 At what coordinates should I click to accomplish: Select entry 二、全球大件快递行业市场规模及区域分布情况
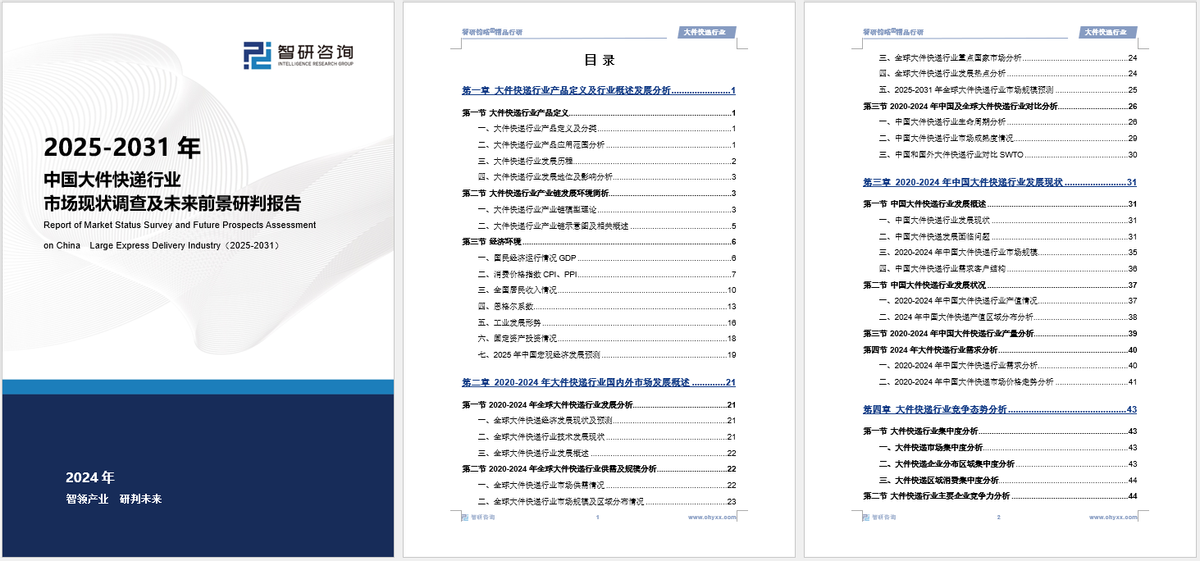[x=606, y=501]
